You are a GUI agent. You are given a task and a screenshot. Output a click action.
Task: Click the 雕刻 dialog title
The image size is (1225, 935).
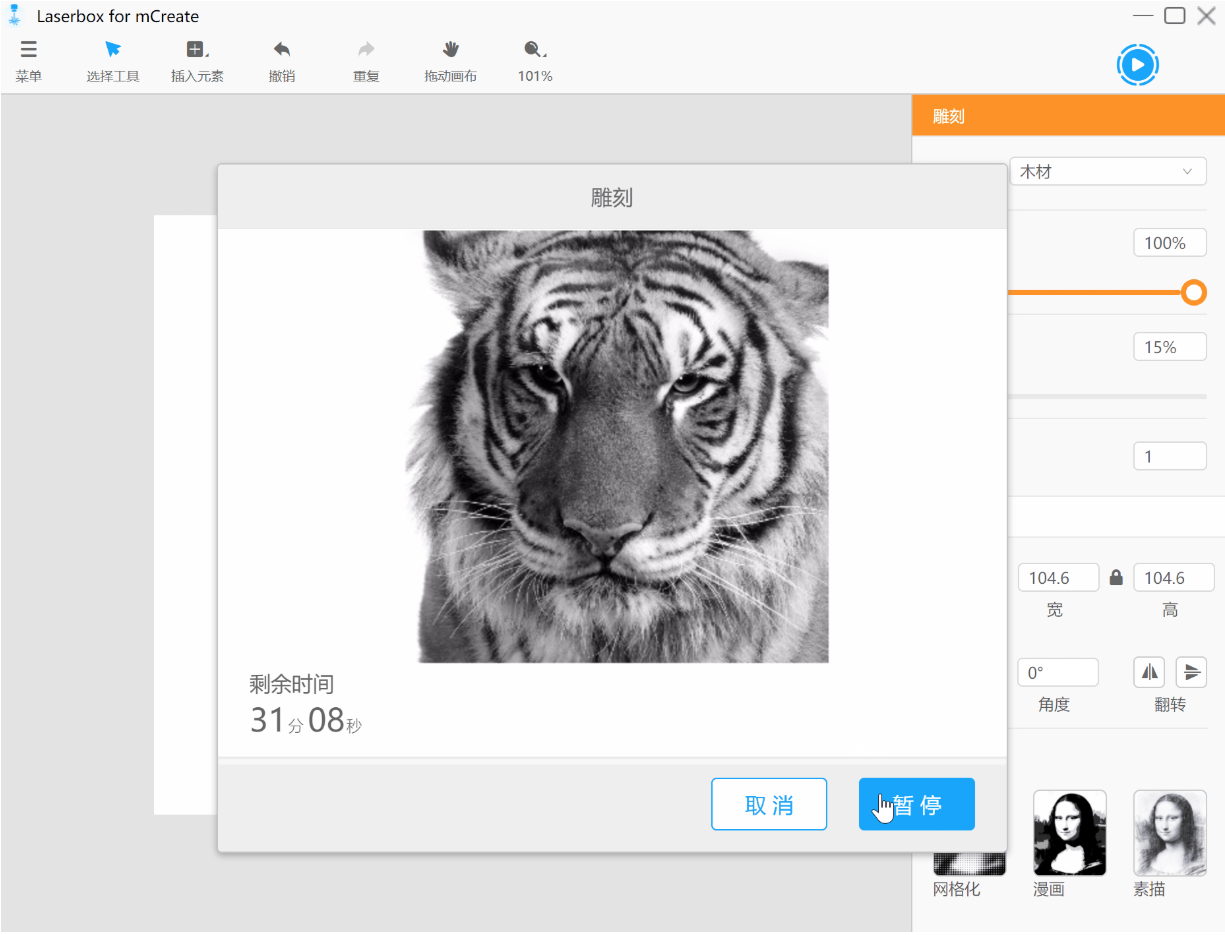coord(612,197)
